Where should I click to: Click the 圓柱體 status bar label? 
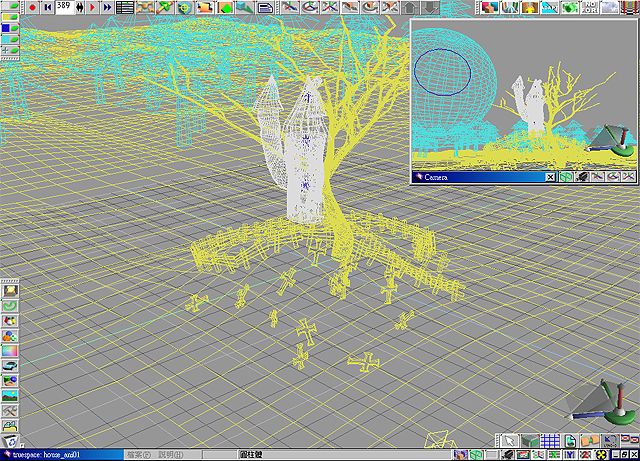tap(250, 454)
